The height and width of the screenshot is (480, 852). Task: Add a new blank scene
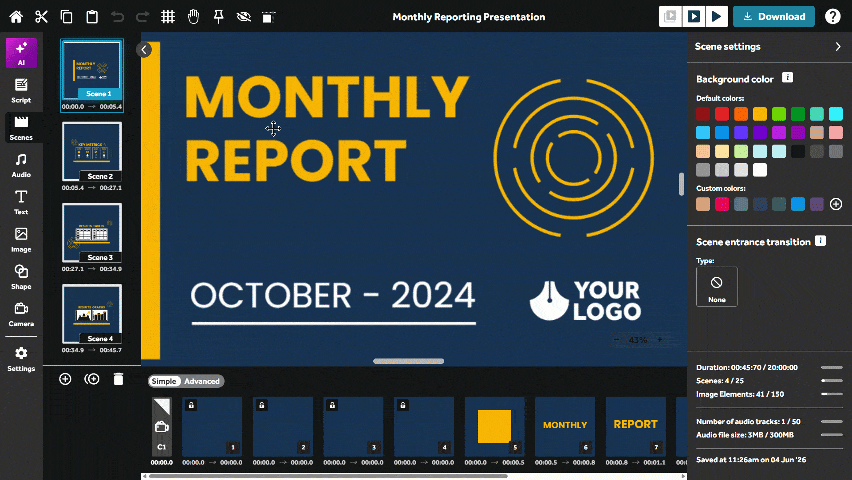point(65,379)
